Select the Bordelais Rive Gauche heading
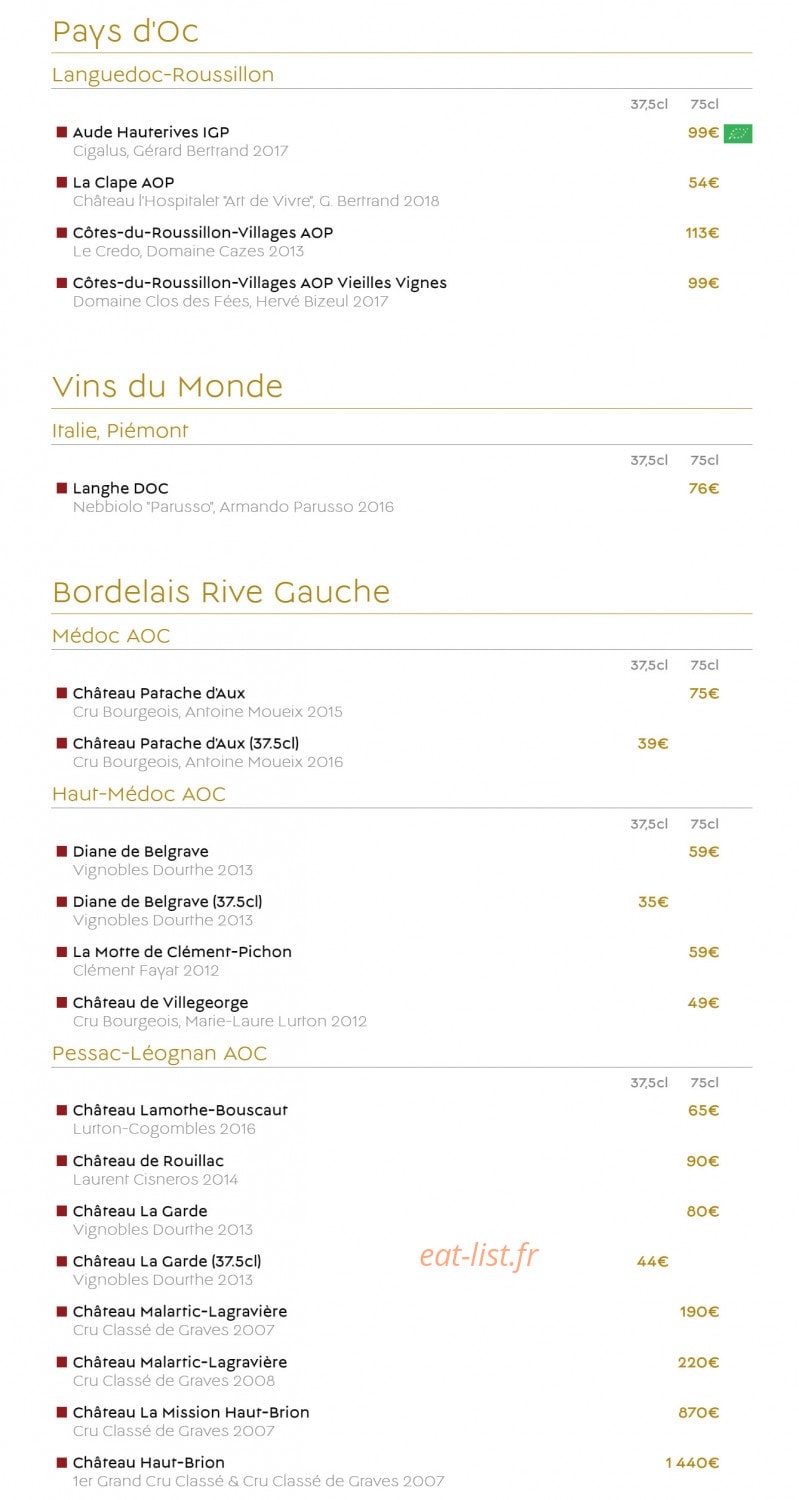799x1500 pixels. tap(221, 591)
